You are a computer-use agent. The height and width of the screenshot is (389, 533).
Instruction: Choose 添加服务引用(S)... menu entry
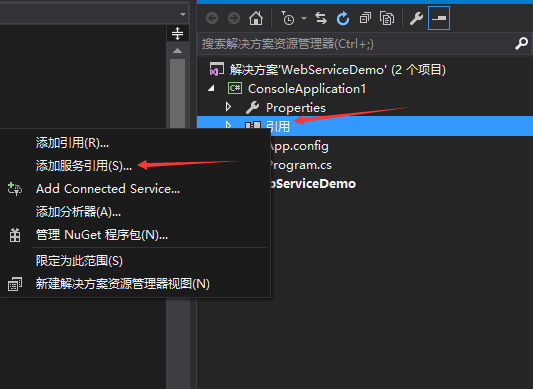(x=84, y=166)
